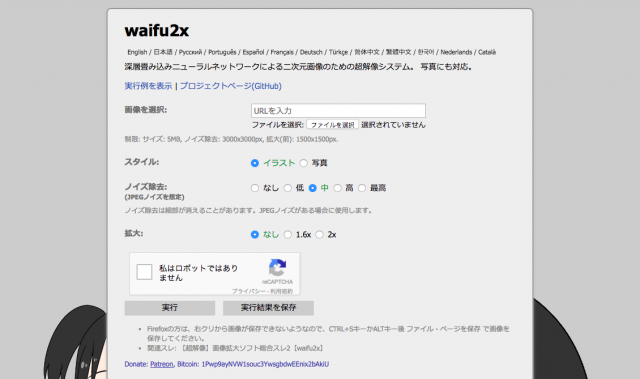Open 実行例を表示 examples link
The width and height of the screenshot is (640, 379).
[x=148, y=86]
